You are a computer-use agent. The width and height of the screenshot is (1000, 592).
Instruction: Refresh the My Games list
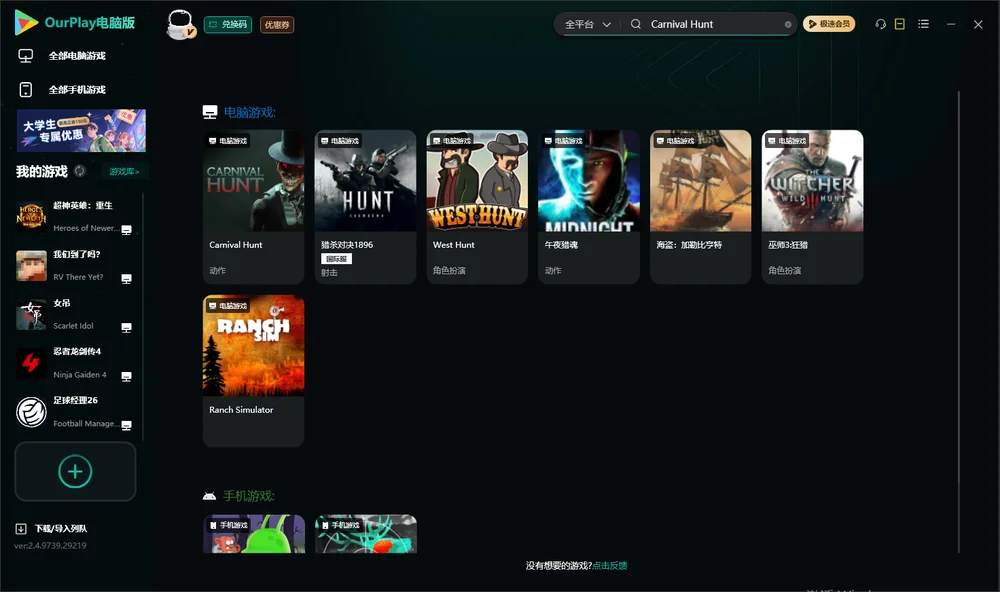coord(80,171)
